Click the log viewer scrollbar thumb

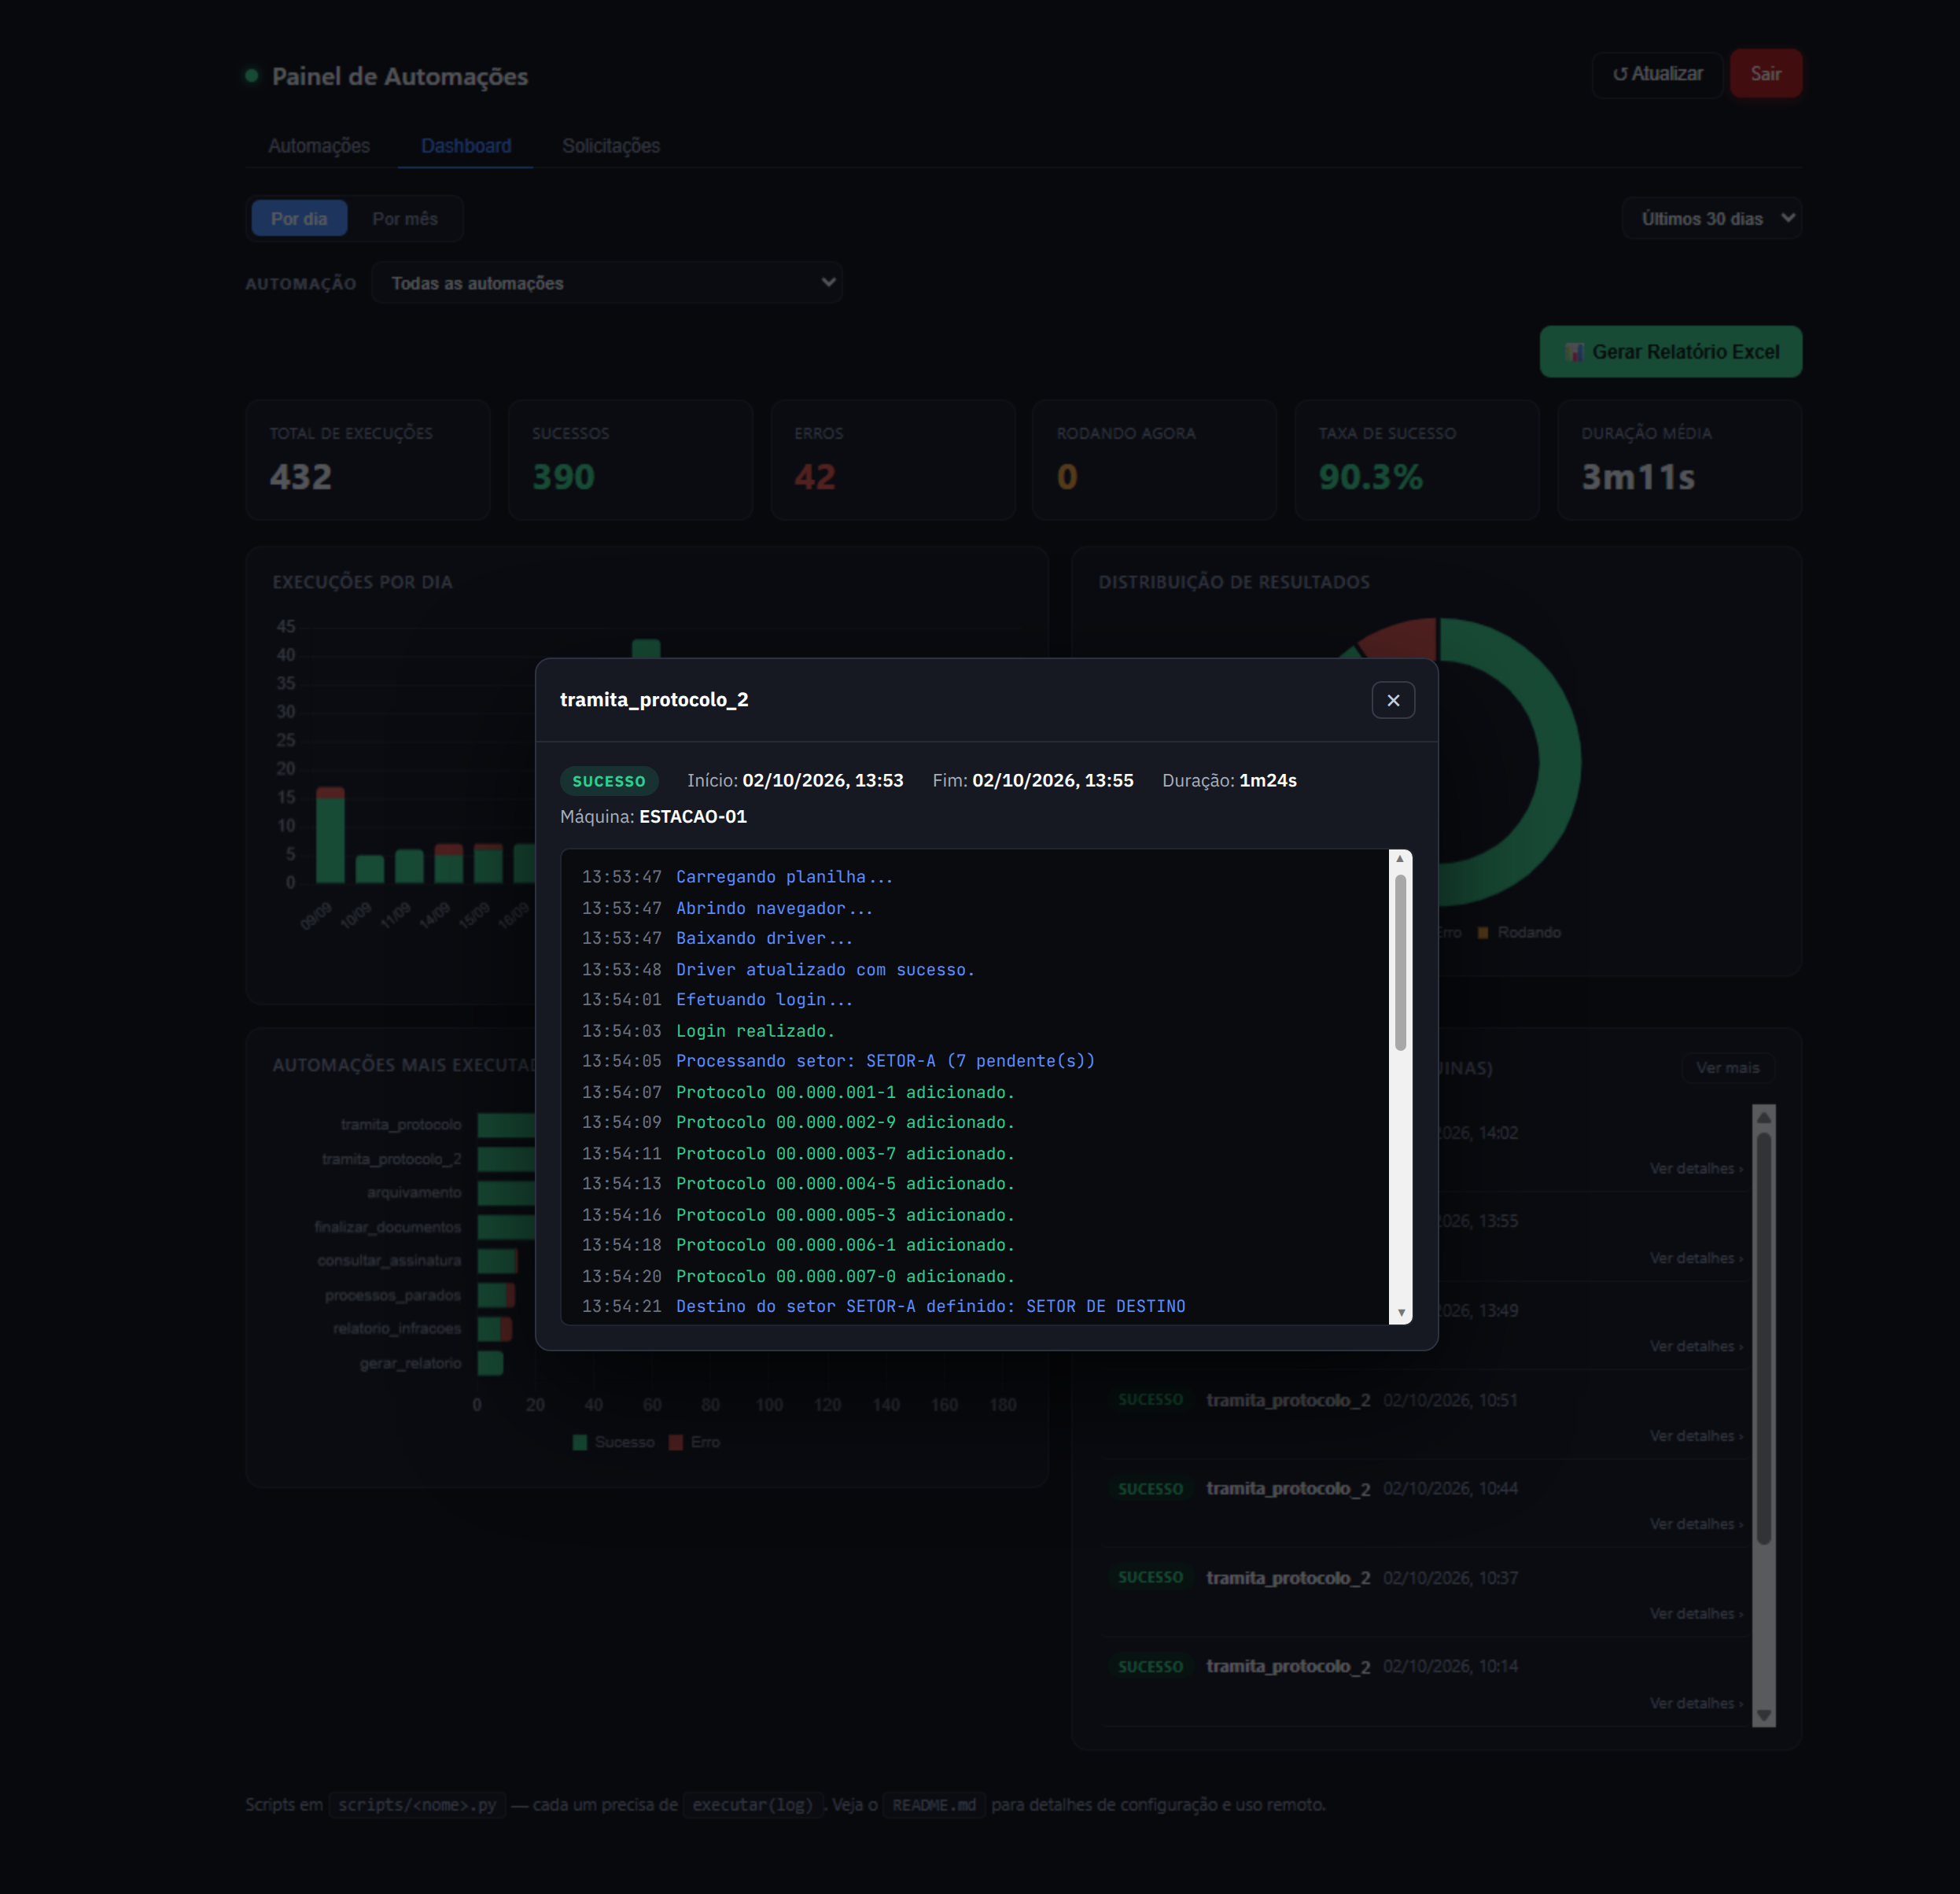point(1400,962)
